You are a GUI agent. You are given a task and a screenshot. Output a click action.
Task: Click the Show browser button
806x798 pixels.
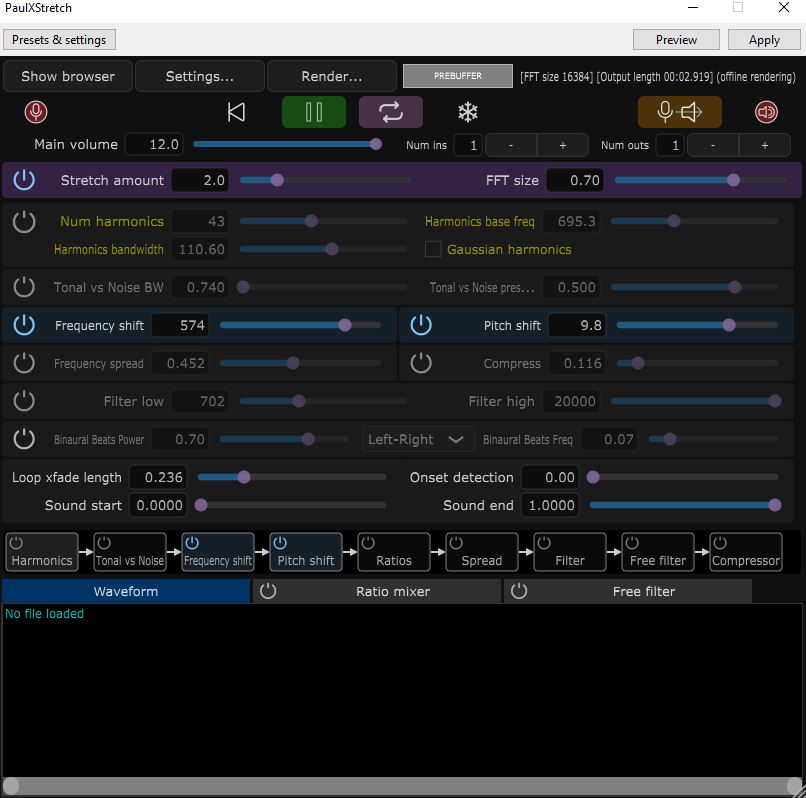click(x=67, y=76)
